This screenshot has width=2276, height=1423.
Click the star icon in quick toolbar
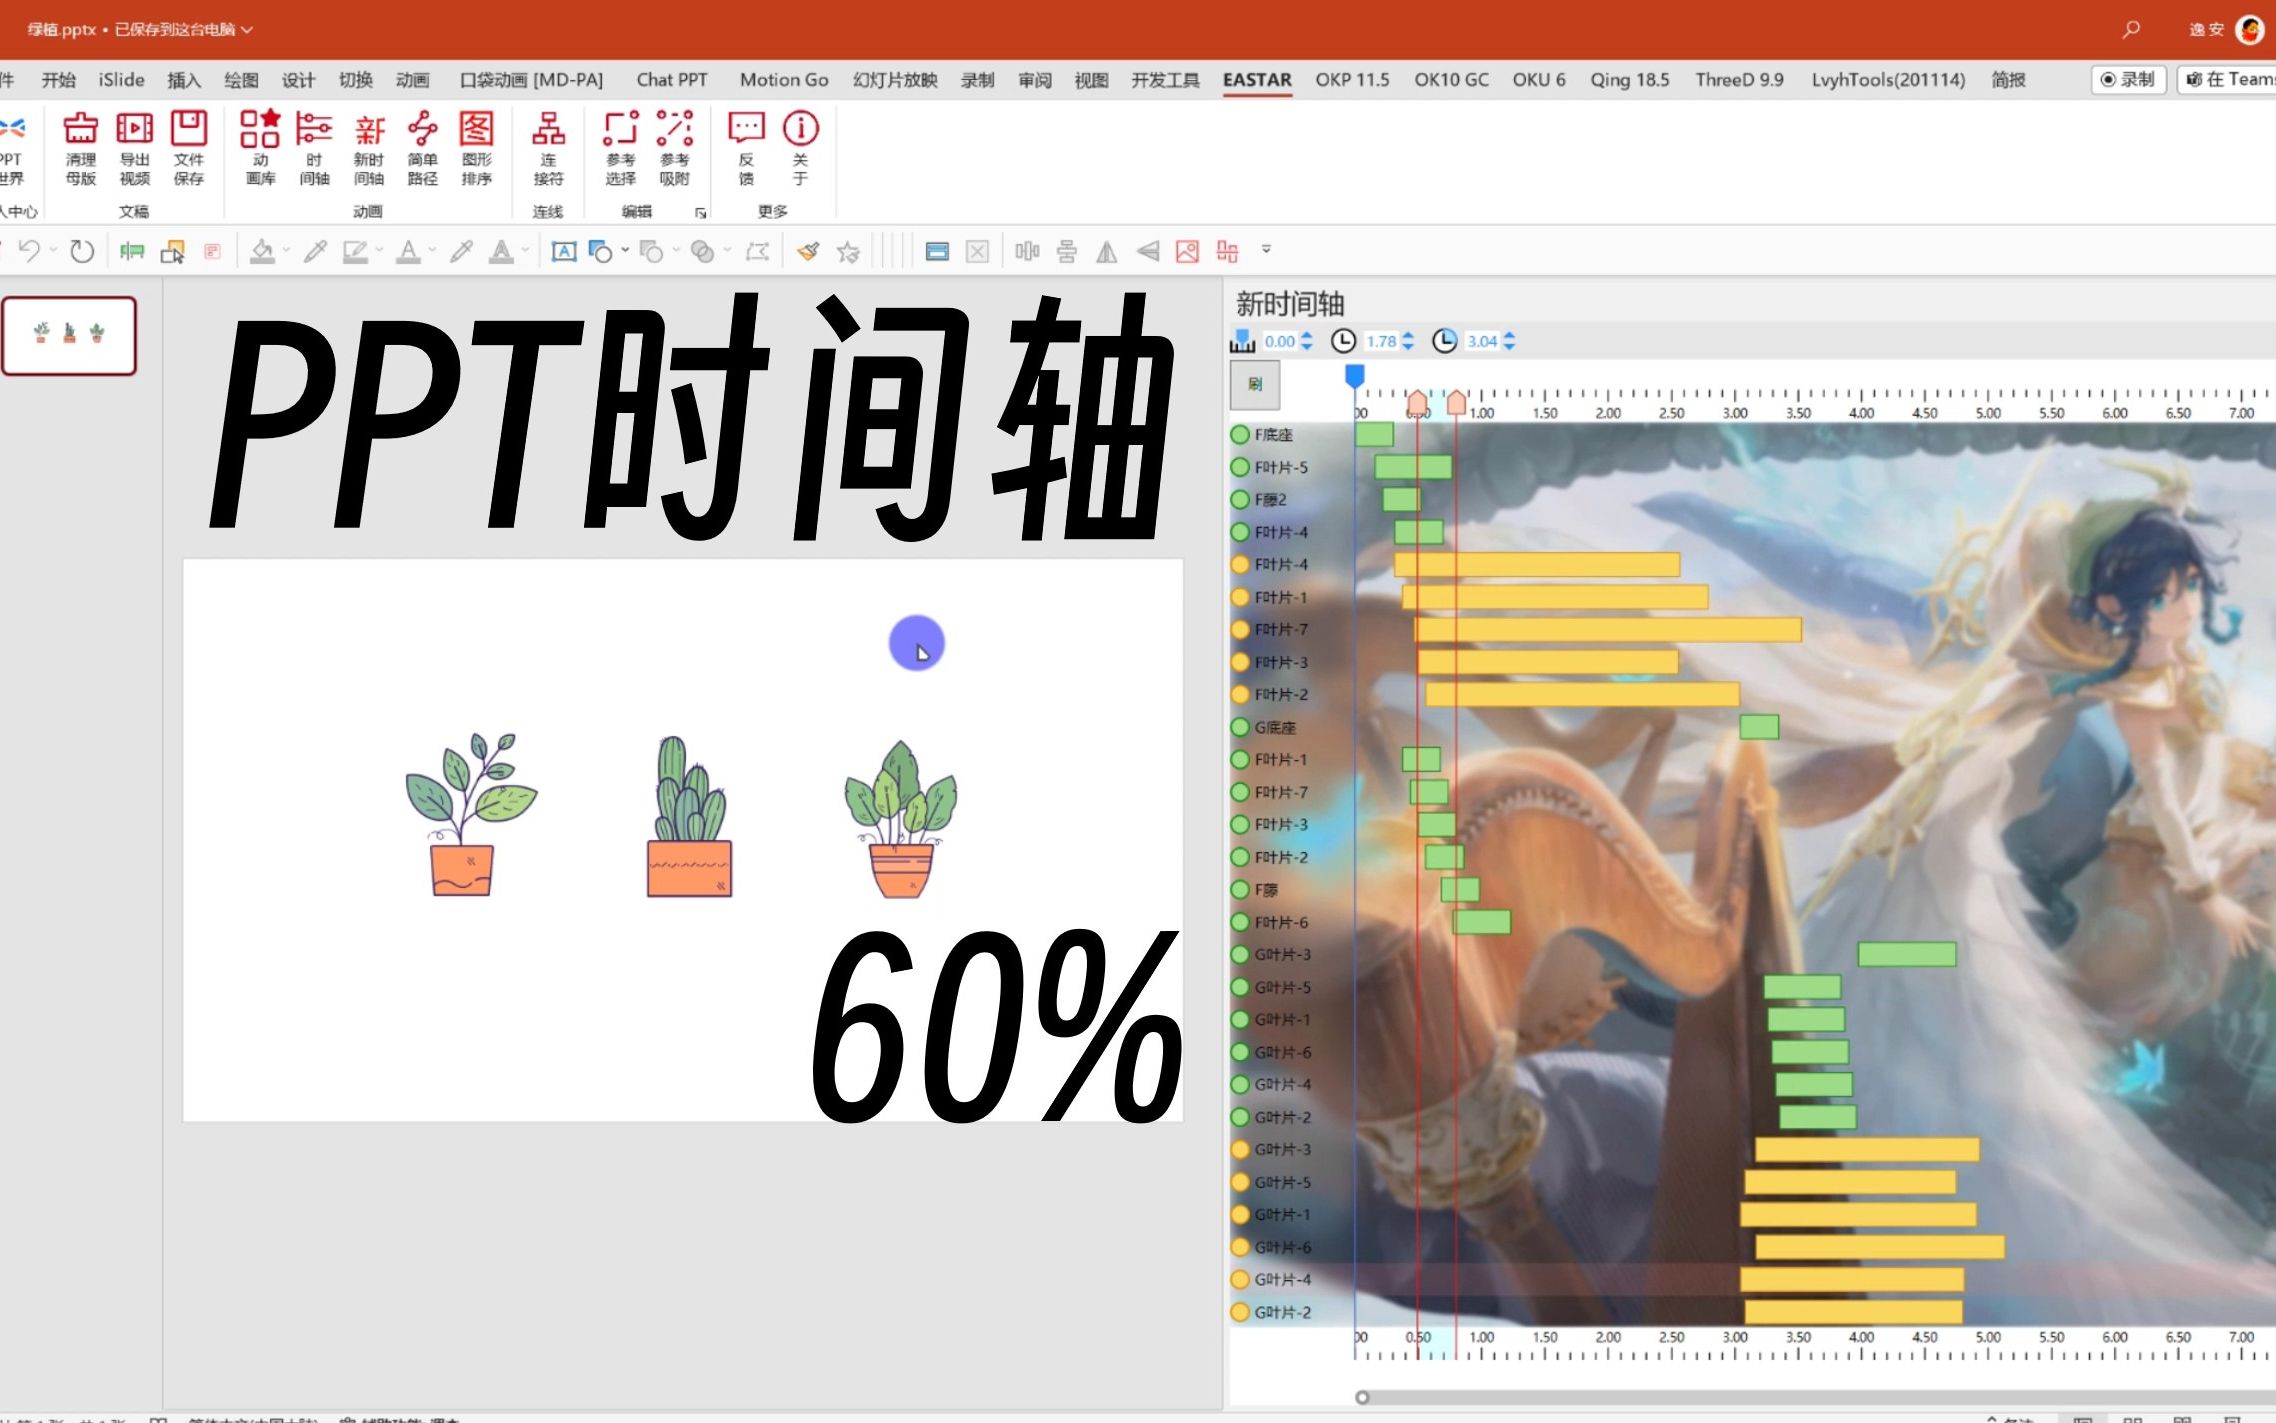tap(848, 251)
